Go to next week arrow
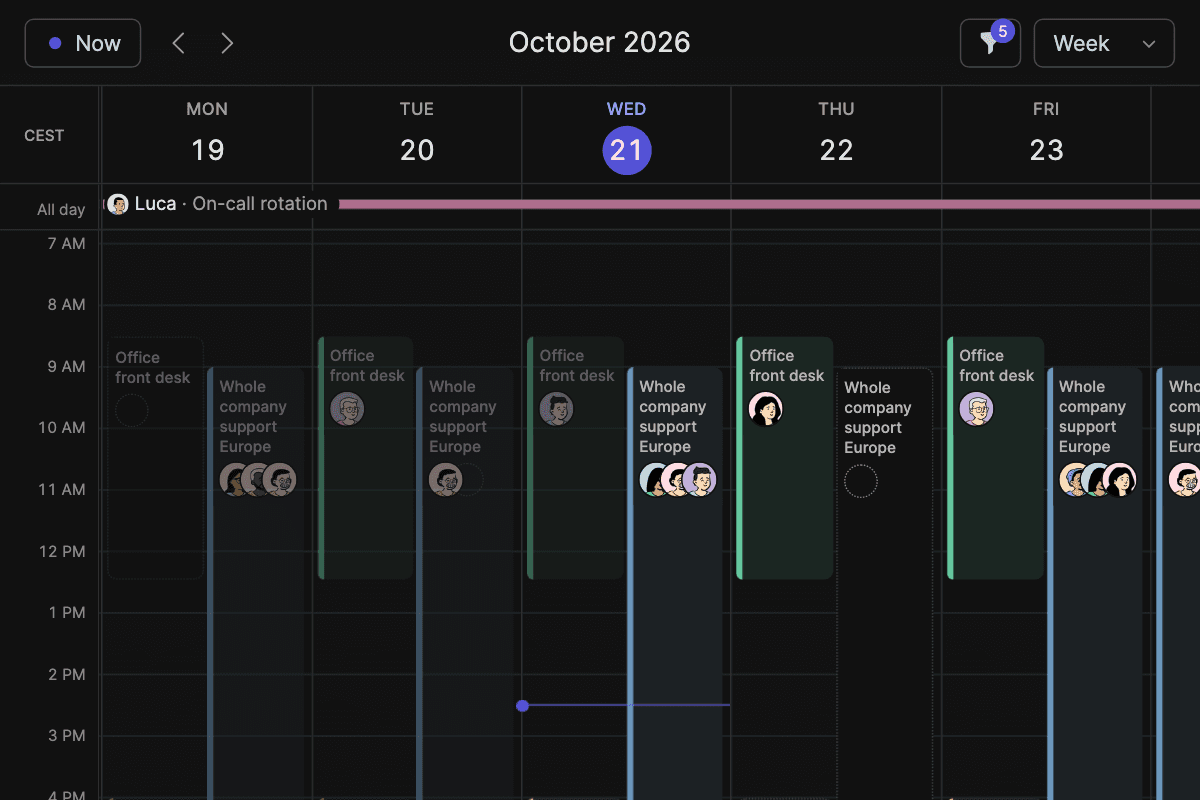Viewport: 1200px width, 800px height. 227,43
